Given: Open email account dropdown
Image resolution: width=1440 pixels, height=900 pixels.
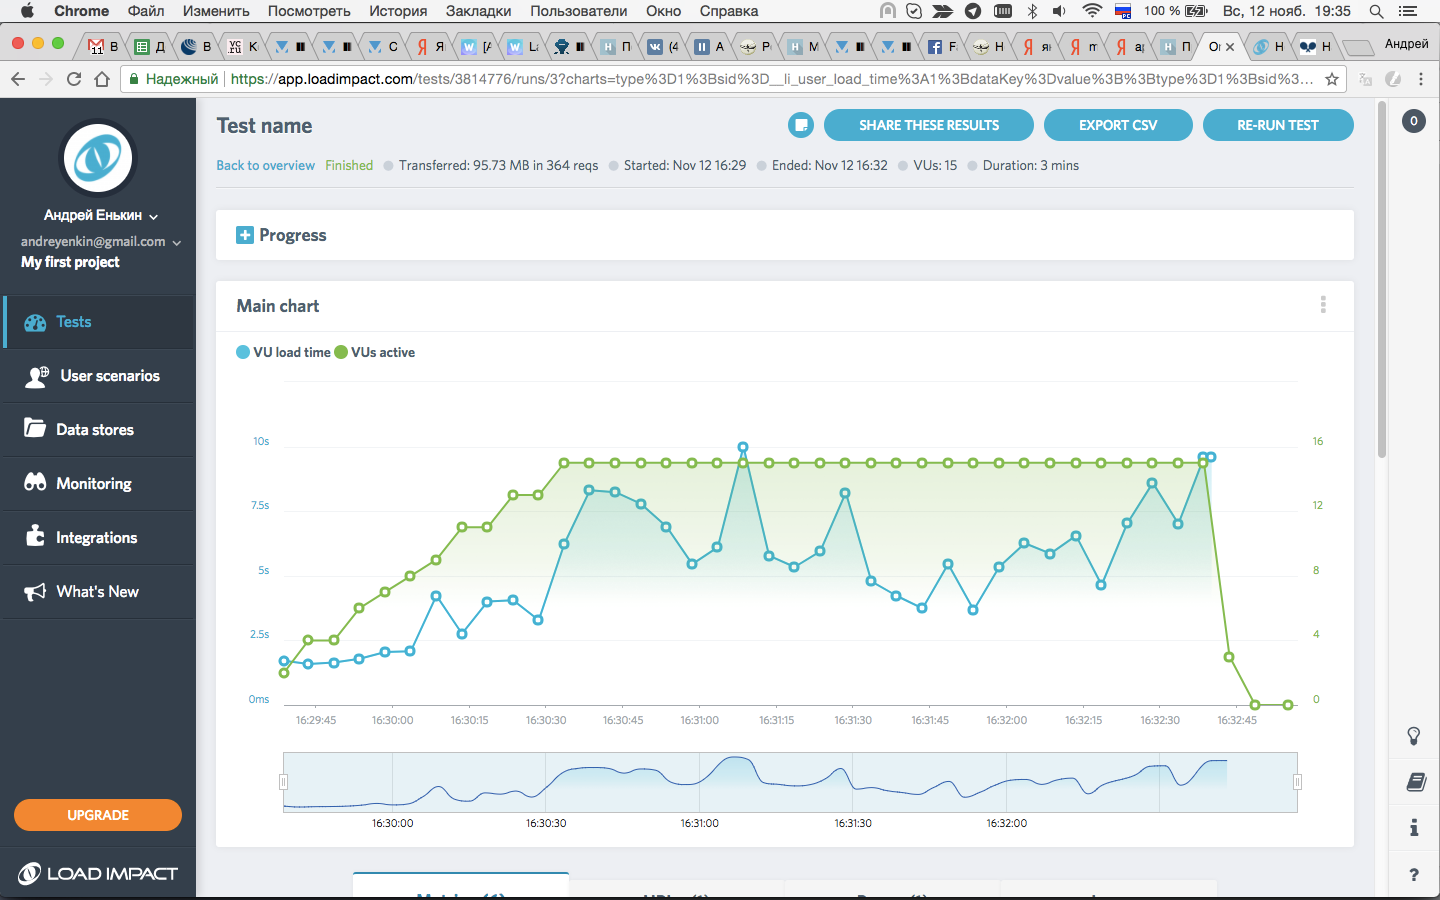Looking at the screenshot, I should pyautogui.click(x=101, y=241).
